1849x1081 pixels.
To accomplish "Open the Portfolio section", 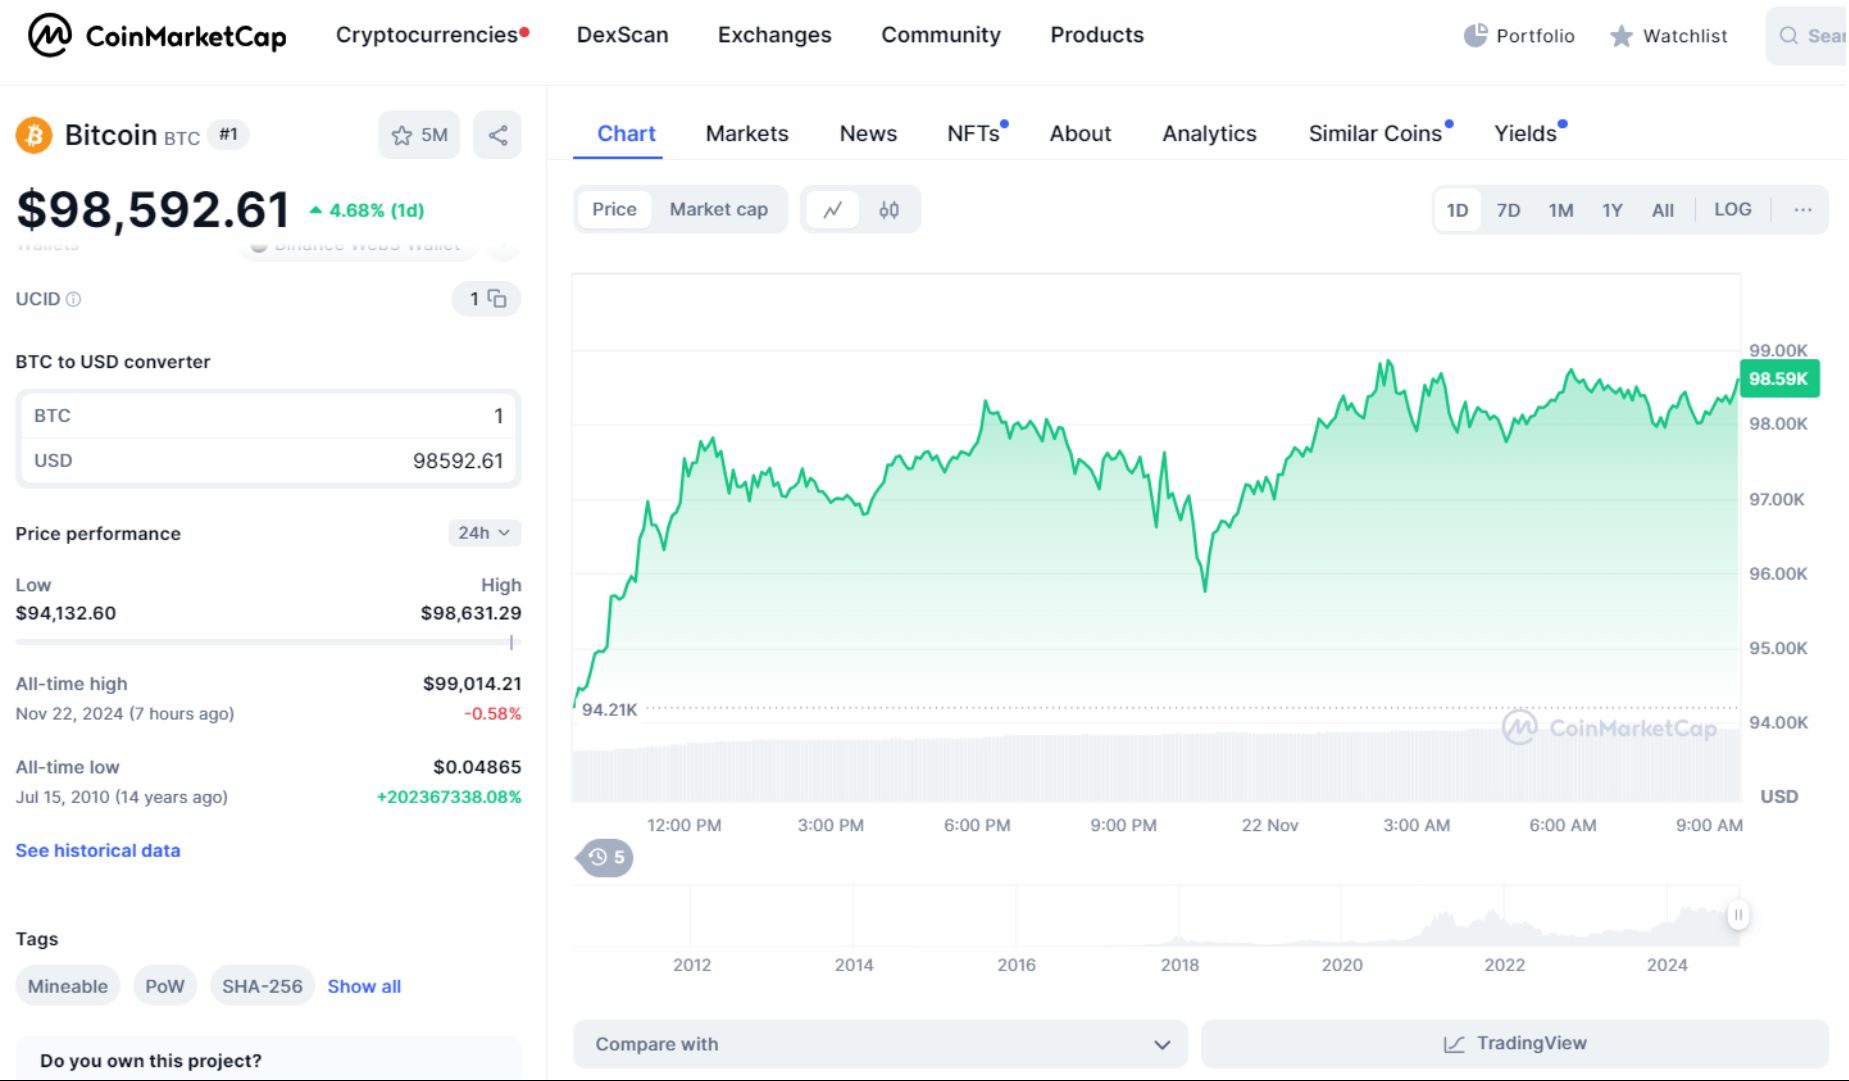I will [1518, 35].
